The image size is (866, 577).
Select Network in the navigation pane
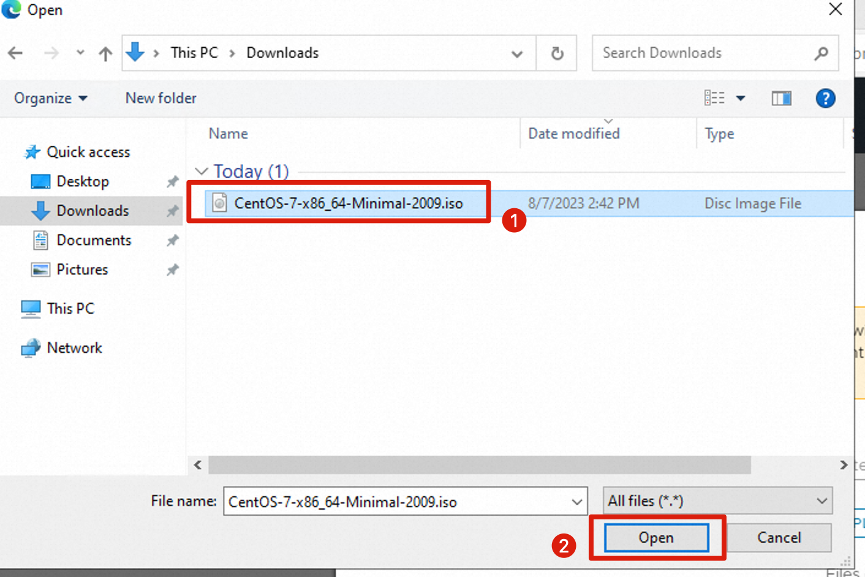(x=74, y=348)
